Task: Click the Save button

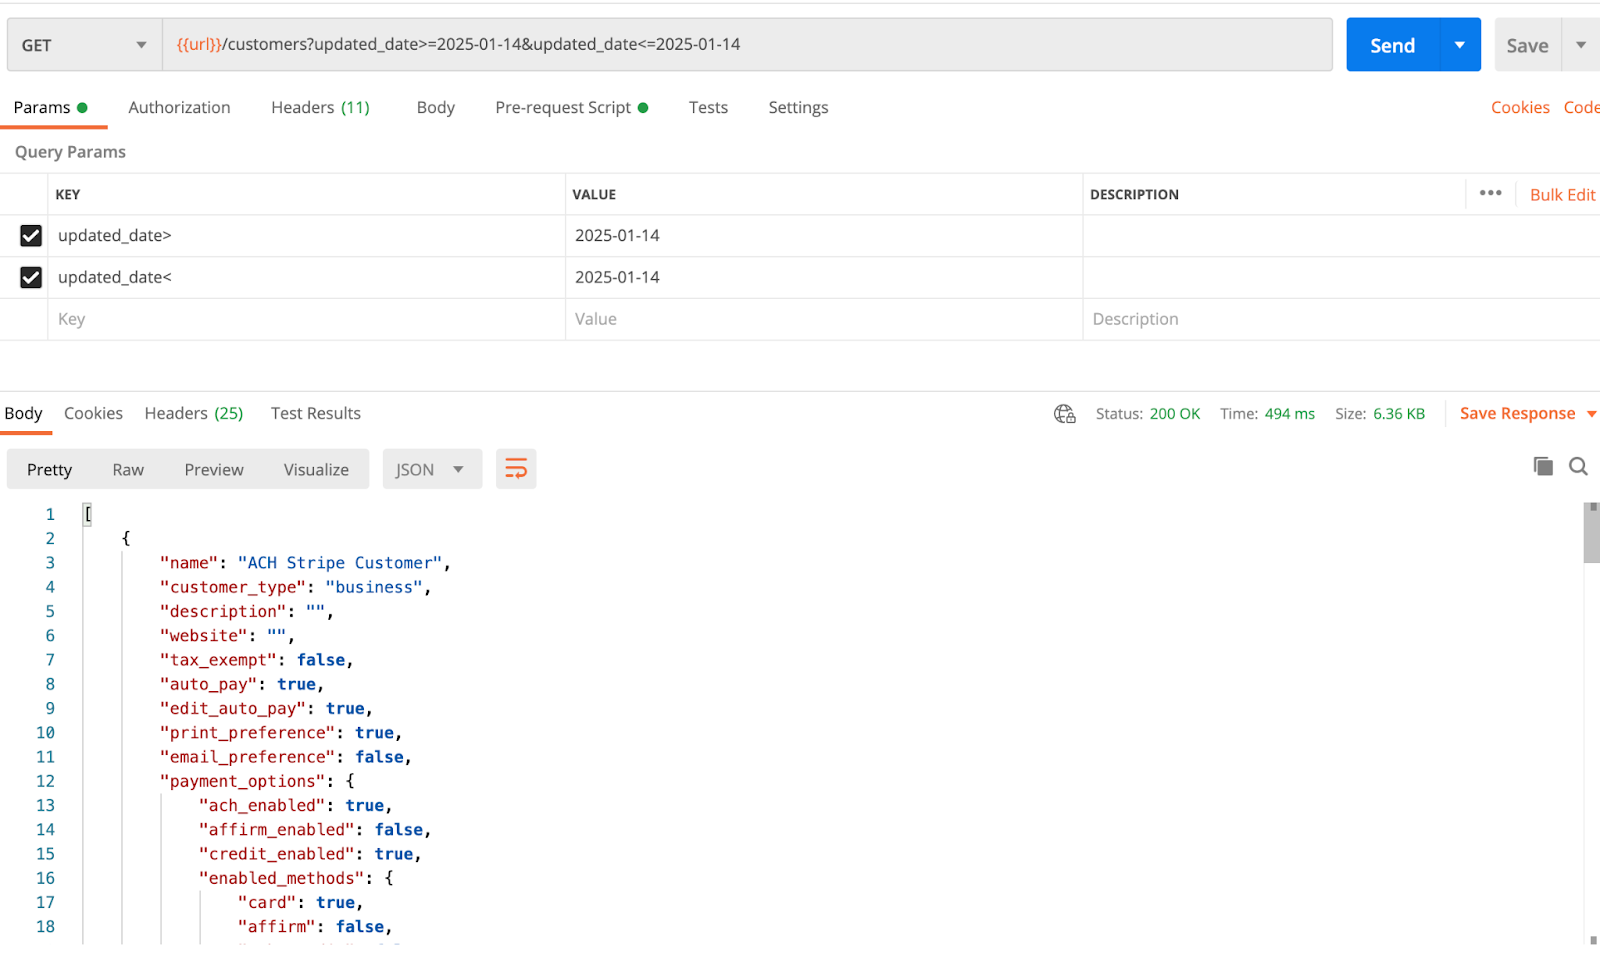Action: point(1527,45)
